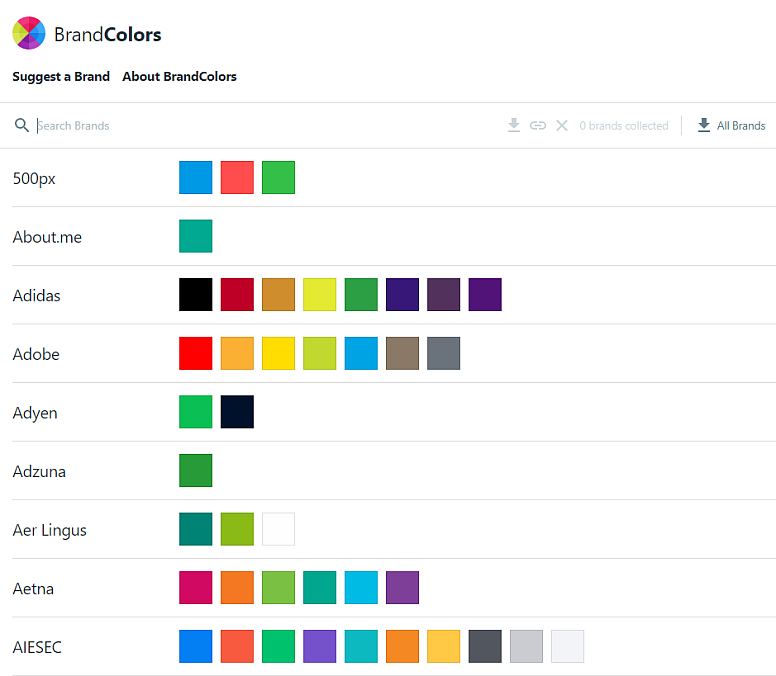Copy the Adobe lime green swatch

click(320, 353)
